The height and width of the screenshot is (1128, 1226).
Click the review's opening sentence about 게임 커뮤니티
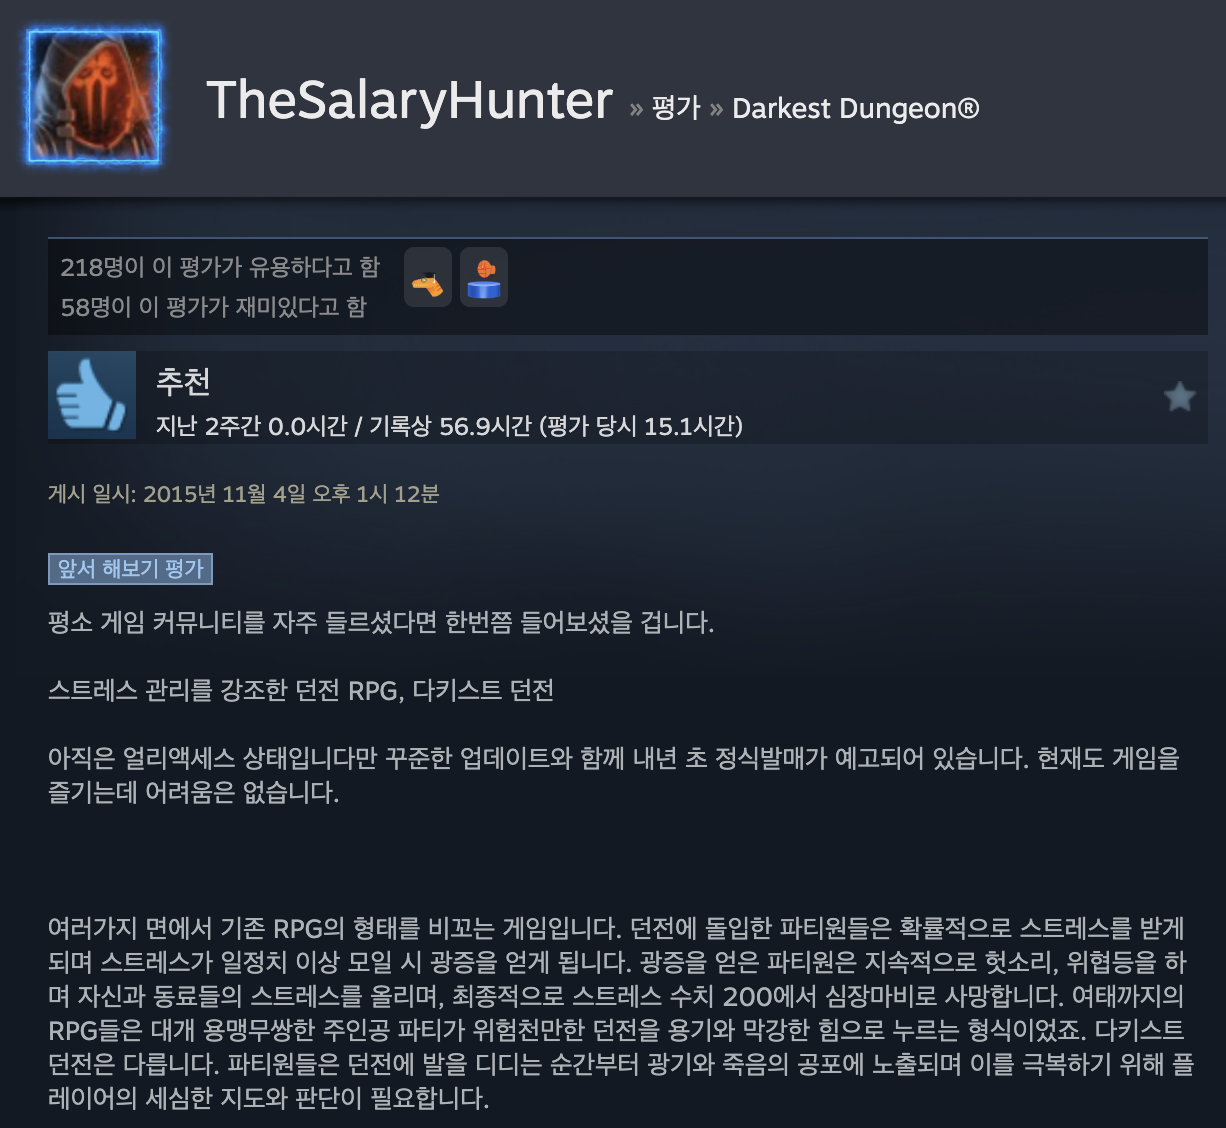coord(381,623)
